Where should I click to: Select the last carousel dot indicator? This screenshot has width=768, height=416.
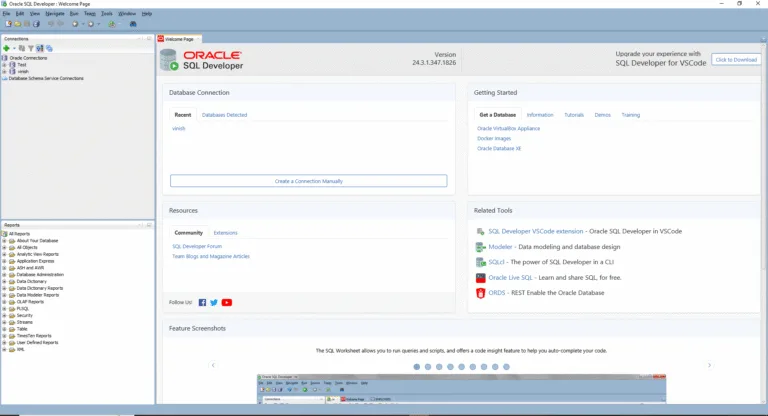(x=506, y=367)
